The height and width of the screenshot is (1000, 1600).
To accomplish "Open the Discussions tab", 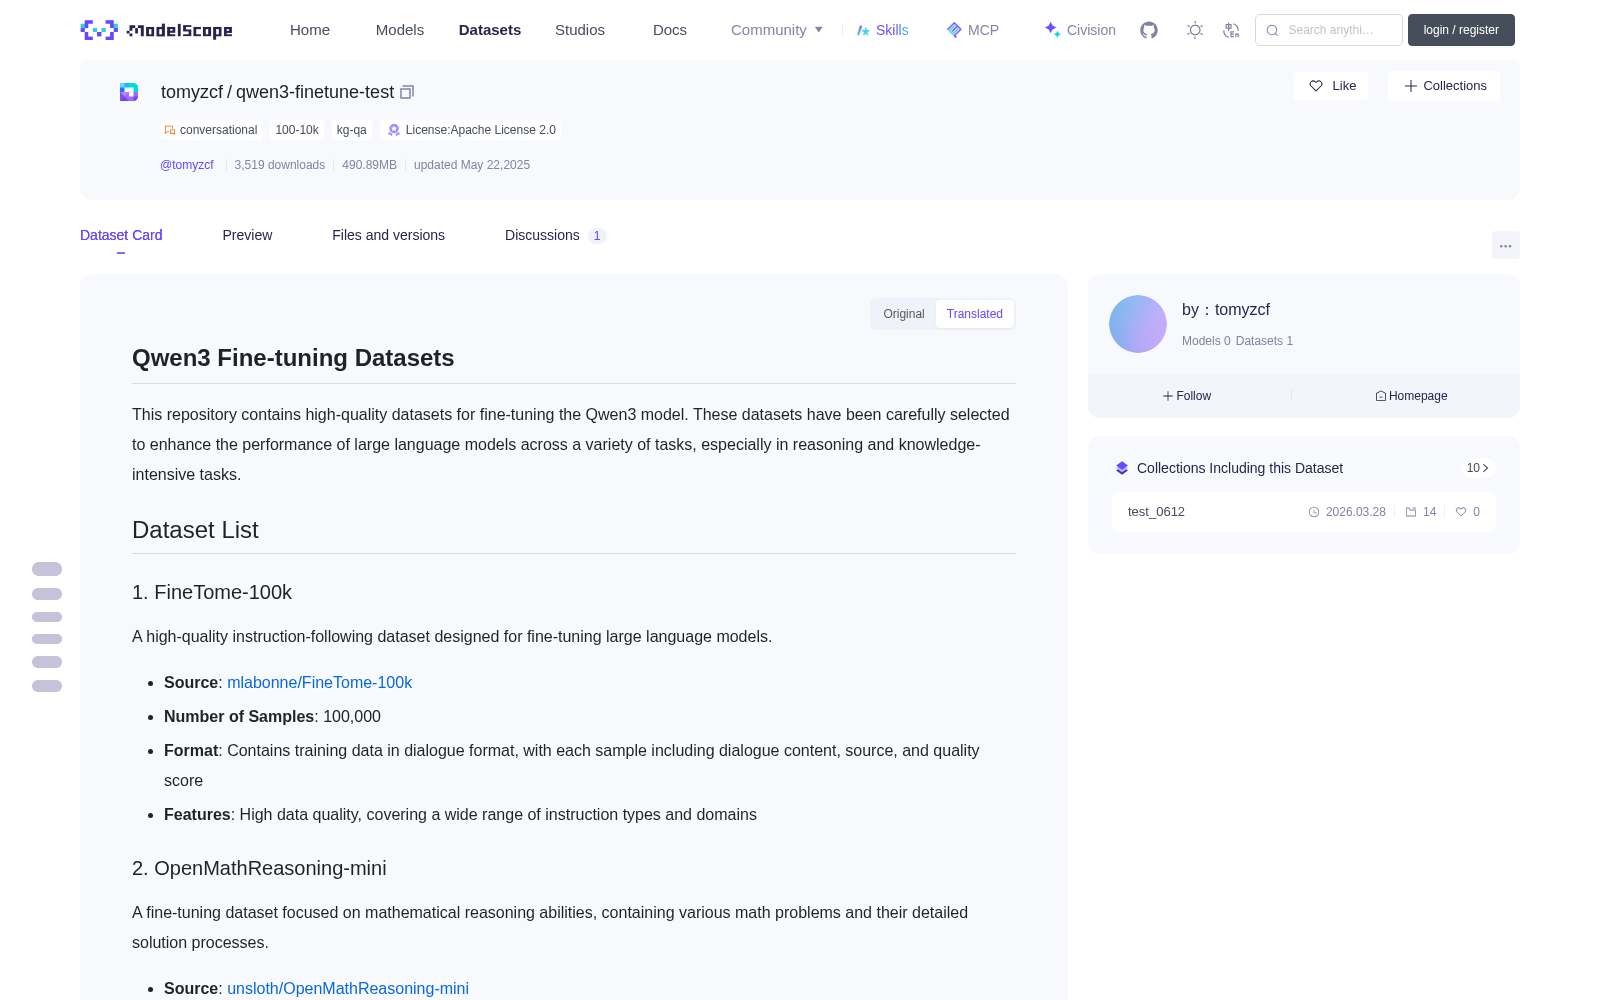I will (x=542, y=235).
